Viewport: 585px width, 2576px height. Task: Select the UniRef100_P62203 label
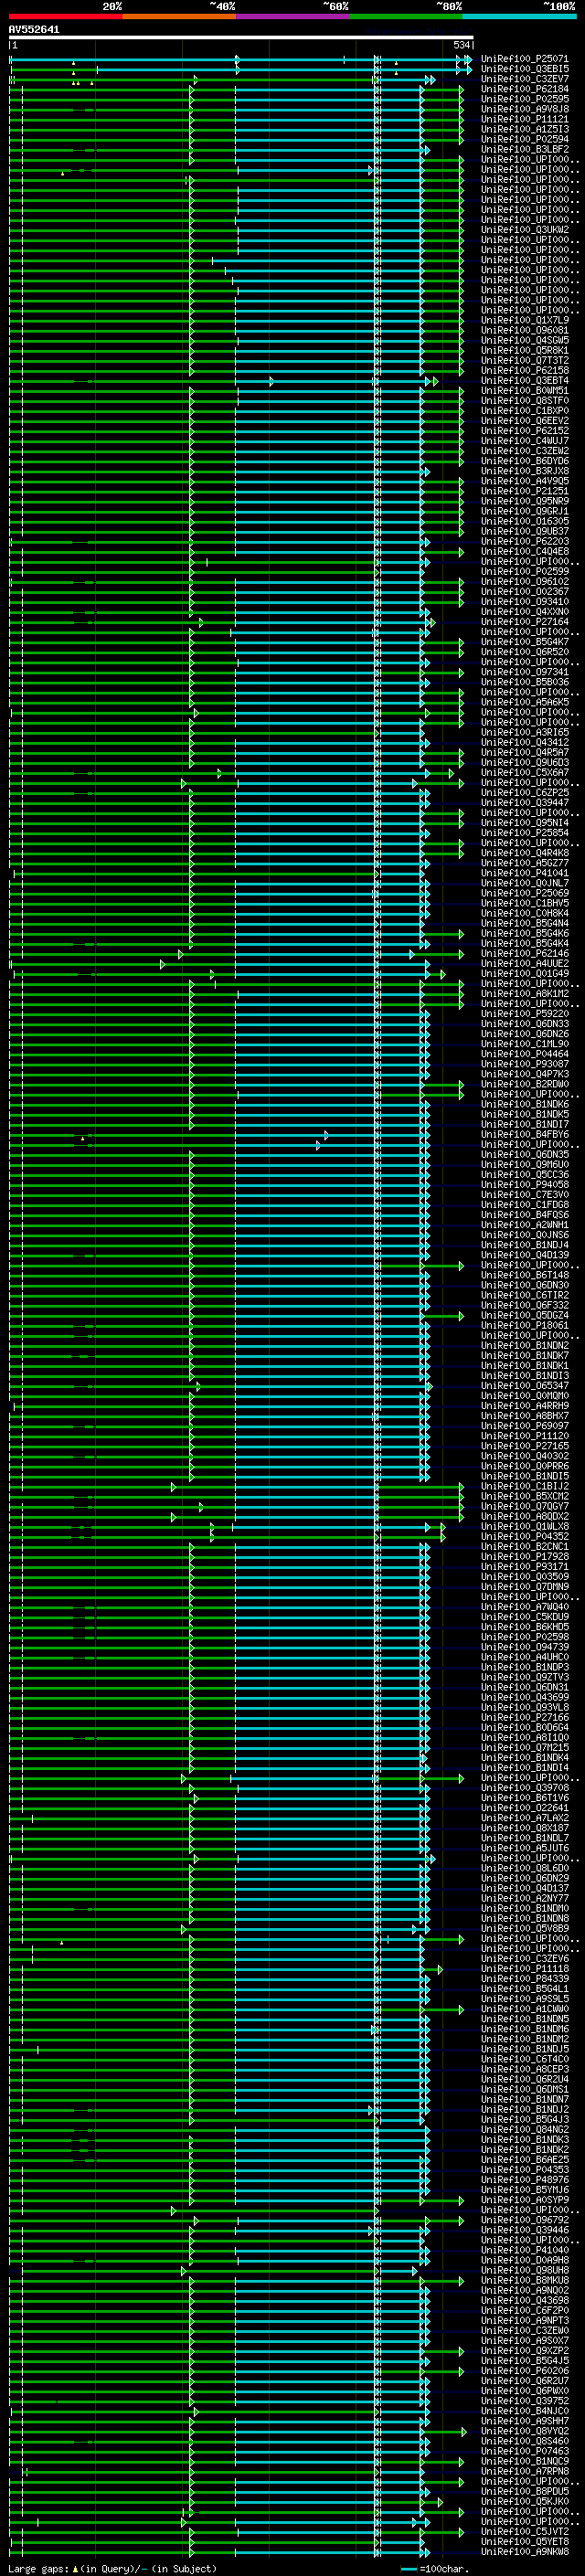tap(524, 541)
